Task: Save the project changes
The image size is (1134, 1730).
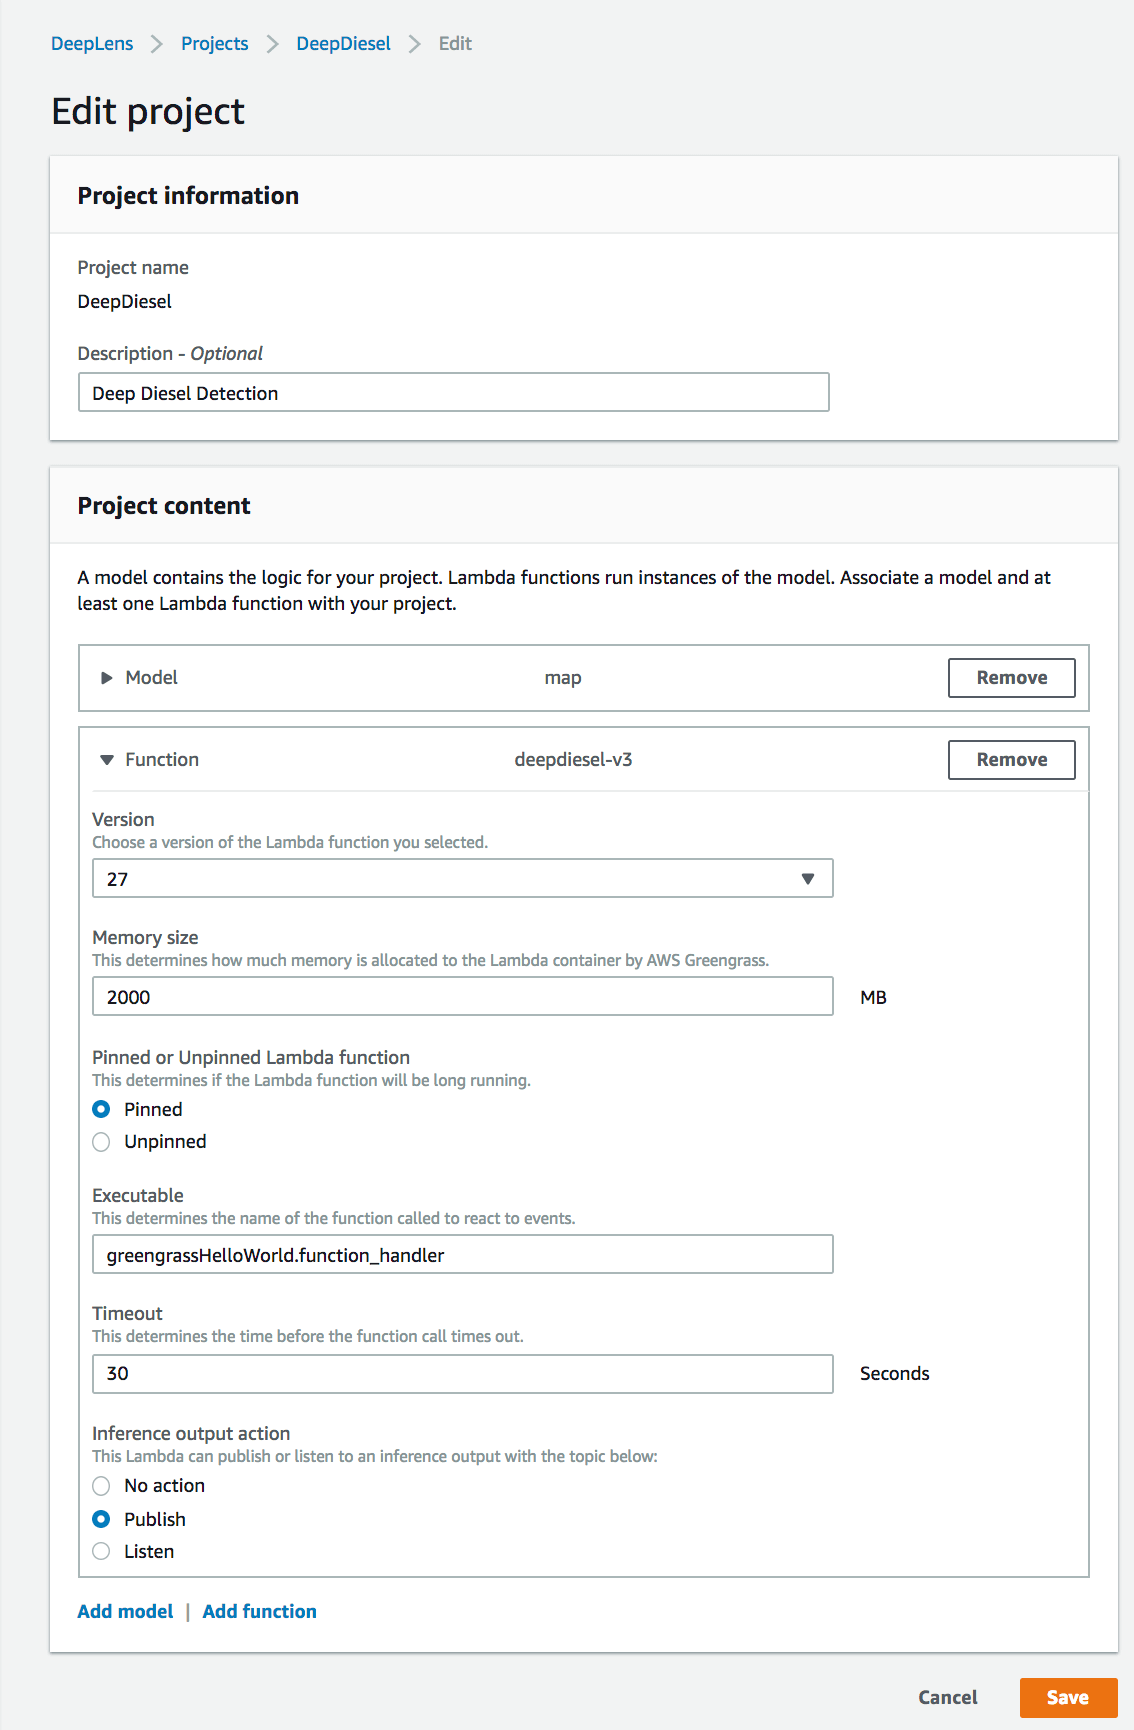Action: (1067, 1697)
